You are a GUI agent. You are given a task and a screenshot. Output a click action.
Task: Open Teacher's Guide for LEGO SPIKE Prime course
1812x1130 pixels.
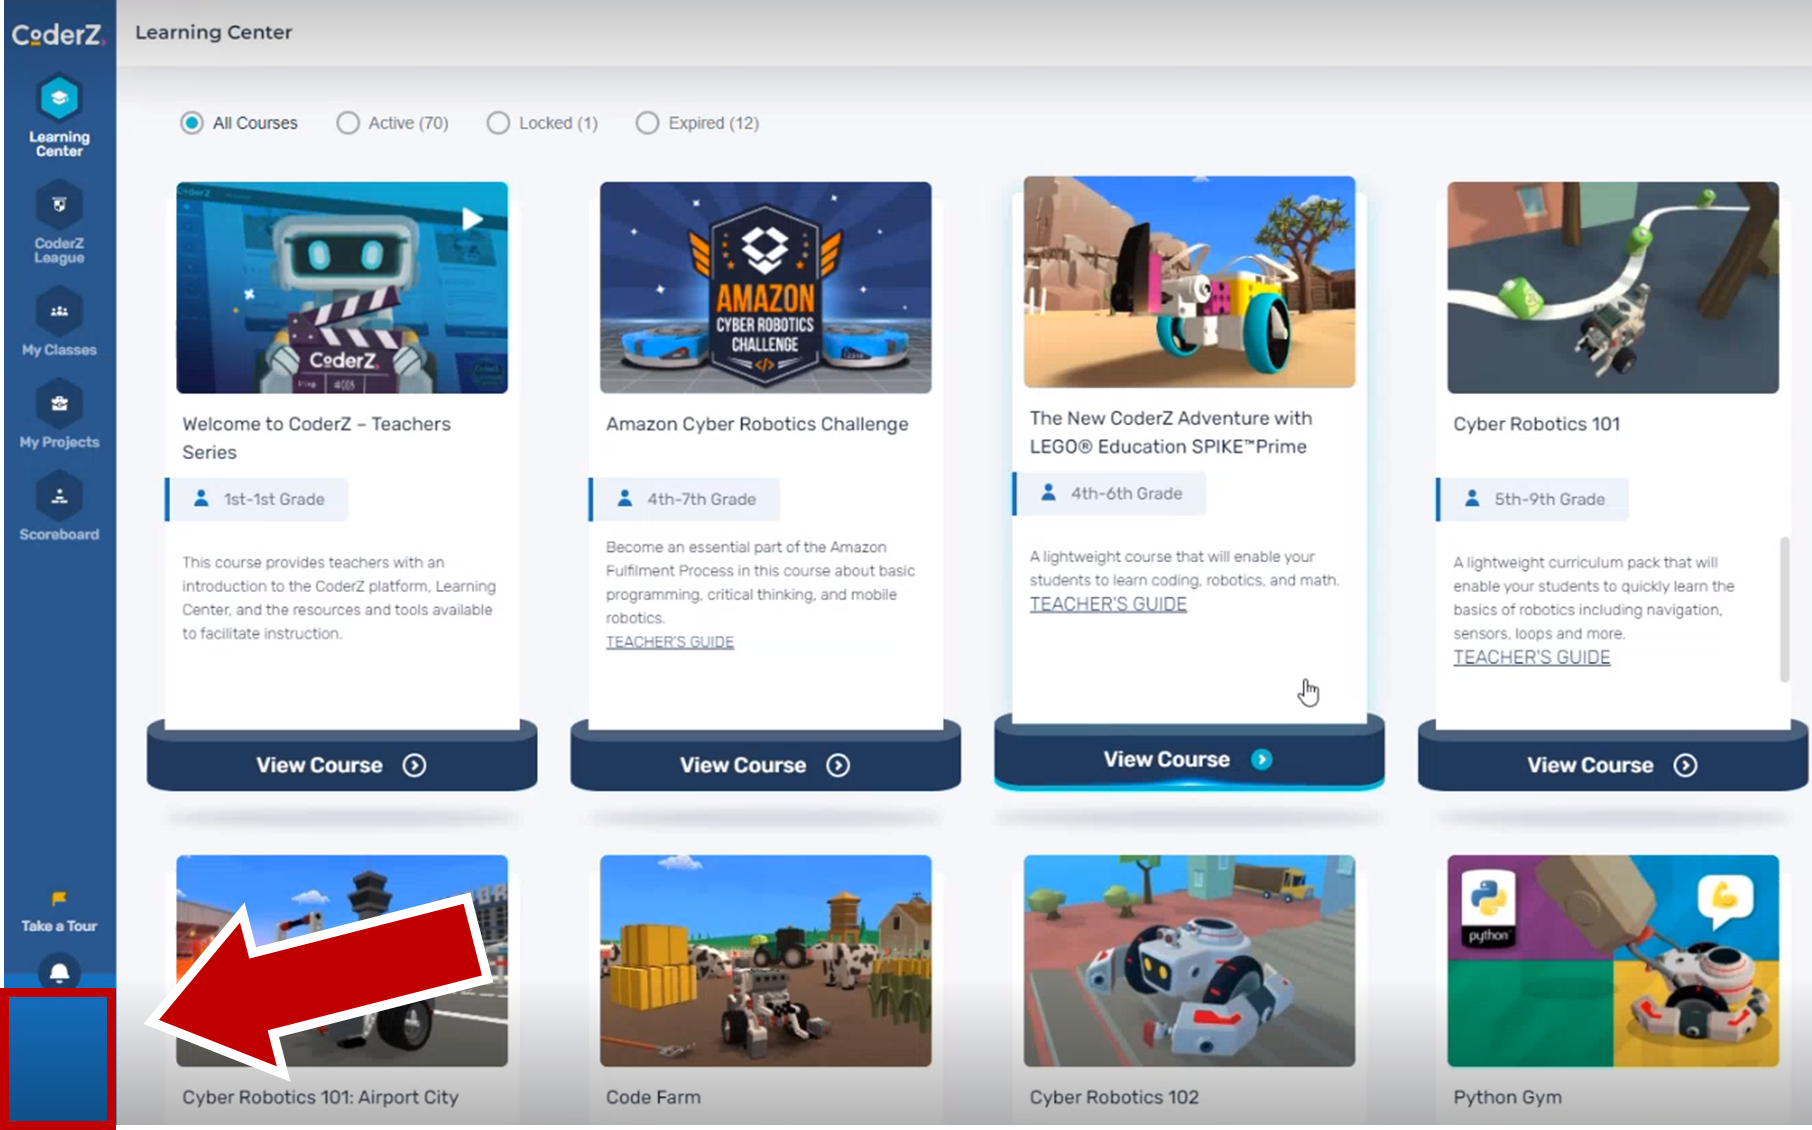click(x=1108, y=604)
